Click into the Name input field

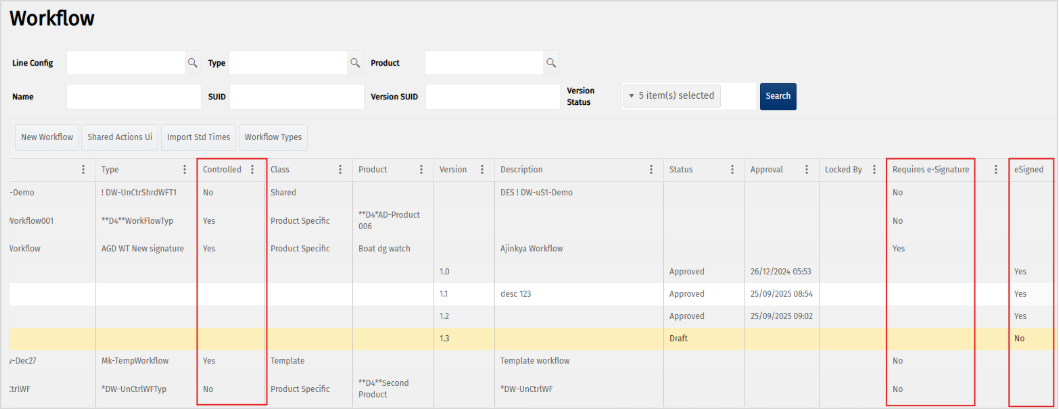click(134, 96)
